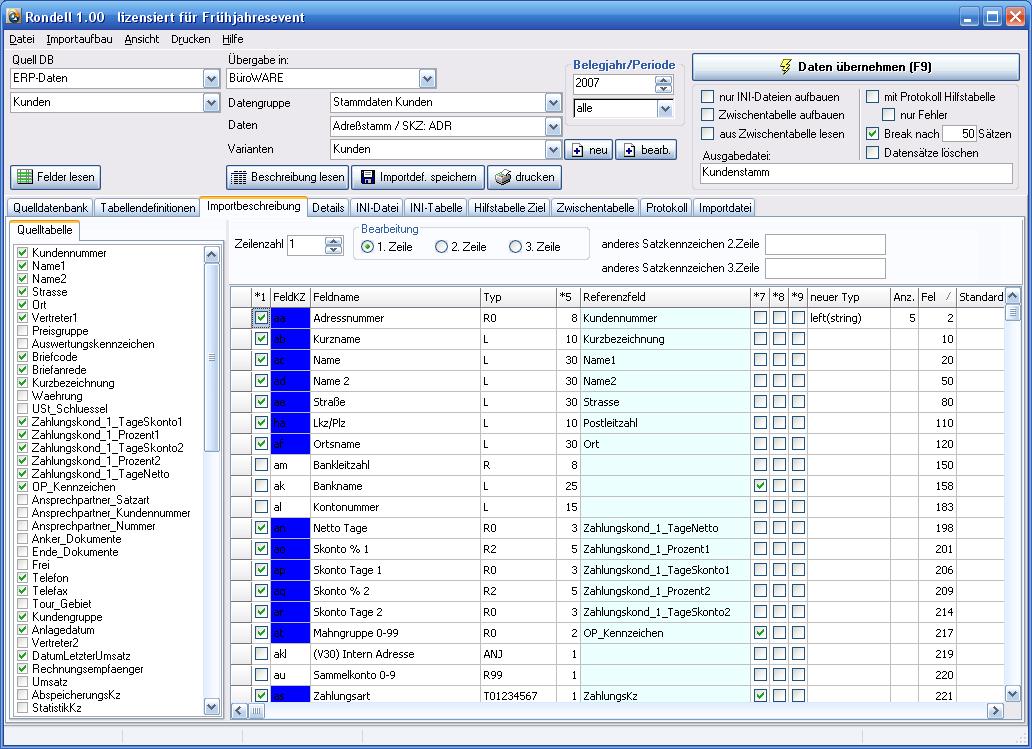Select the 2. Zeile radio button
1032x749 pixels.
(441, 247)
